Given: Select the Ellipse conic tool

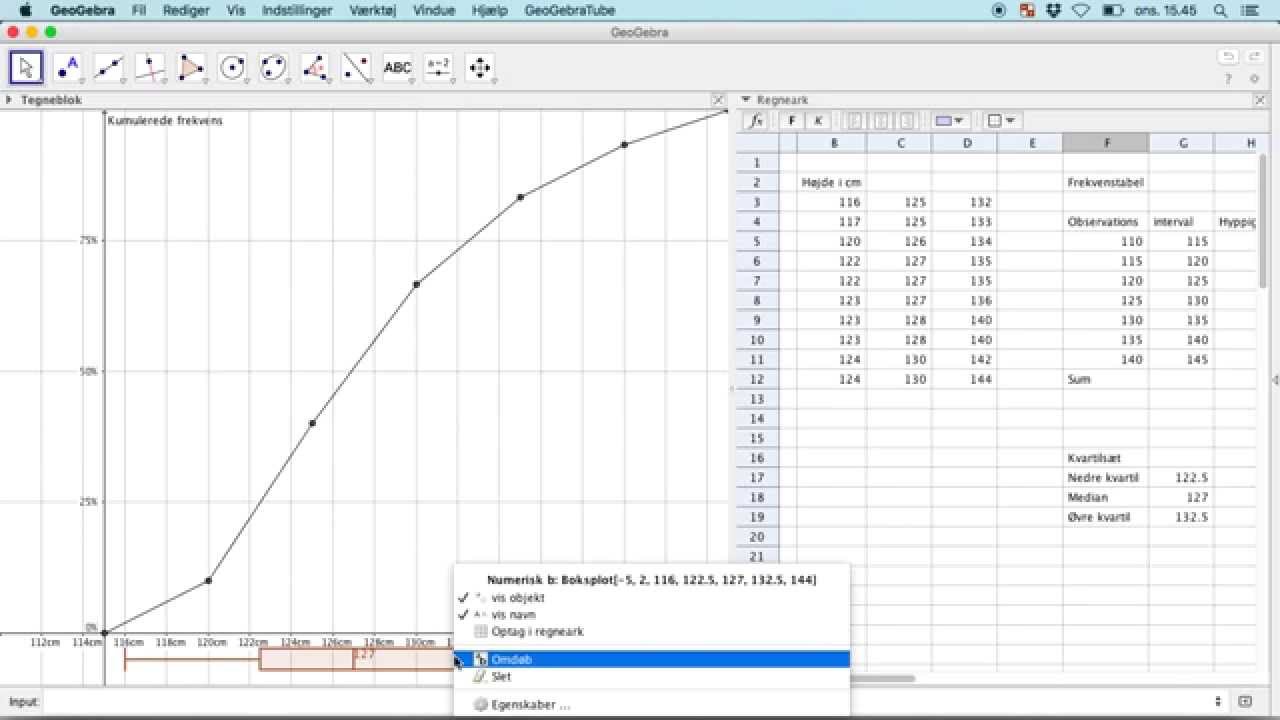Looking at the screenshot, I should (274, 68).
